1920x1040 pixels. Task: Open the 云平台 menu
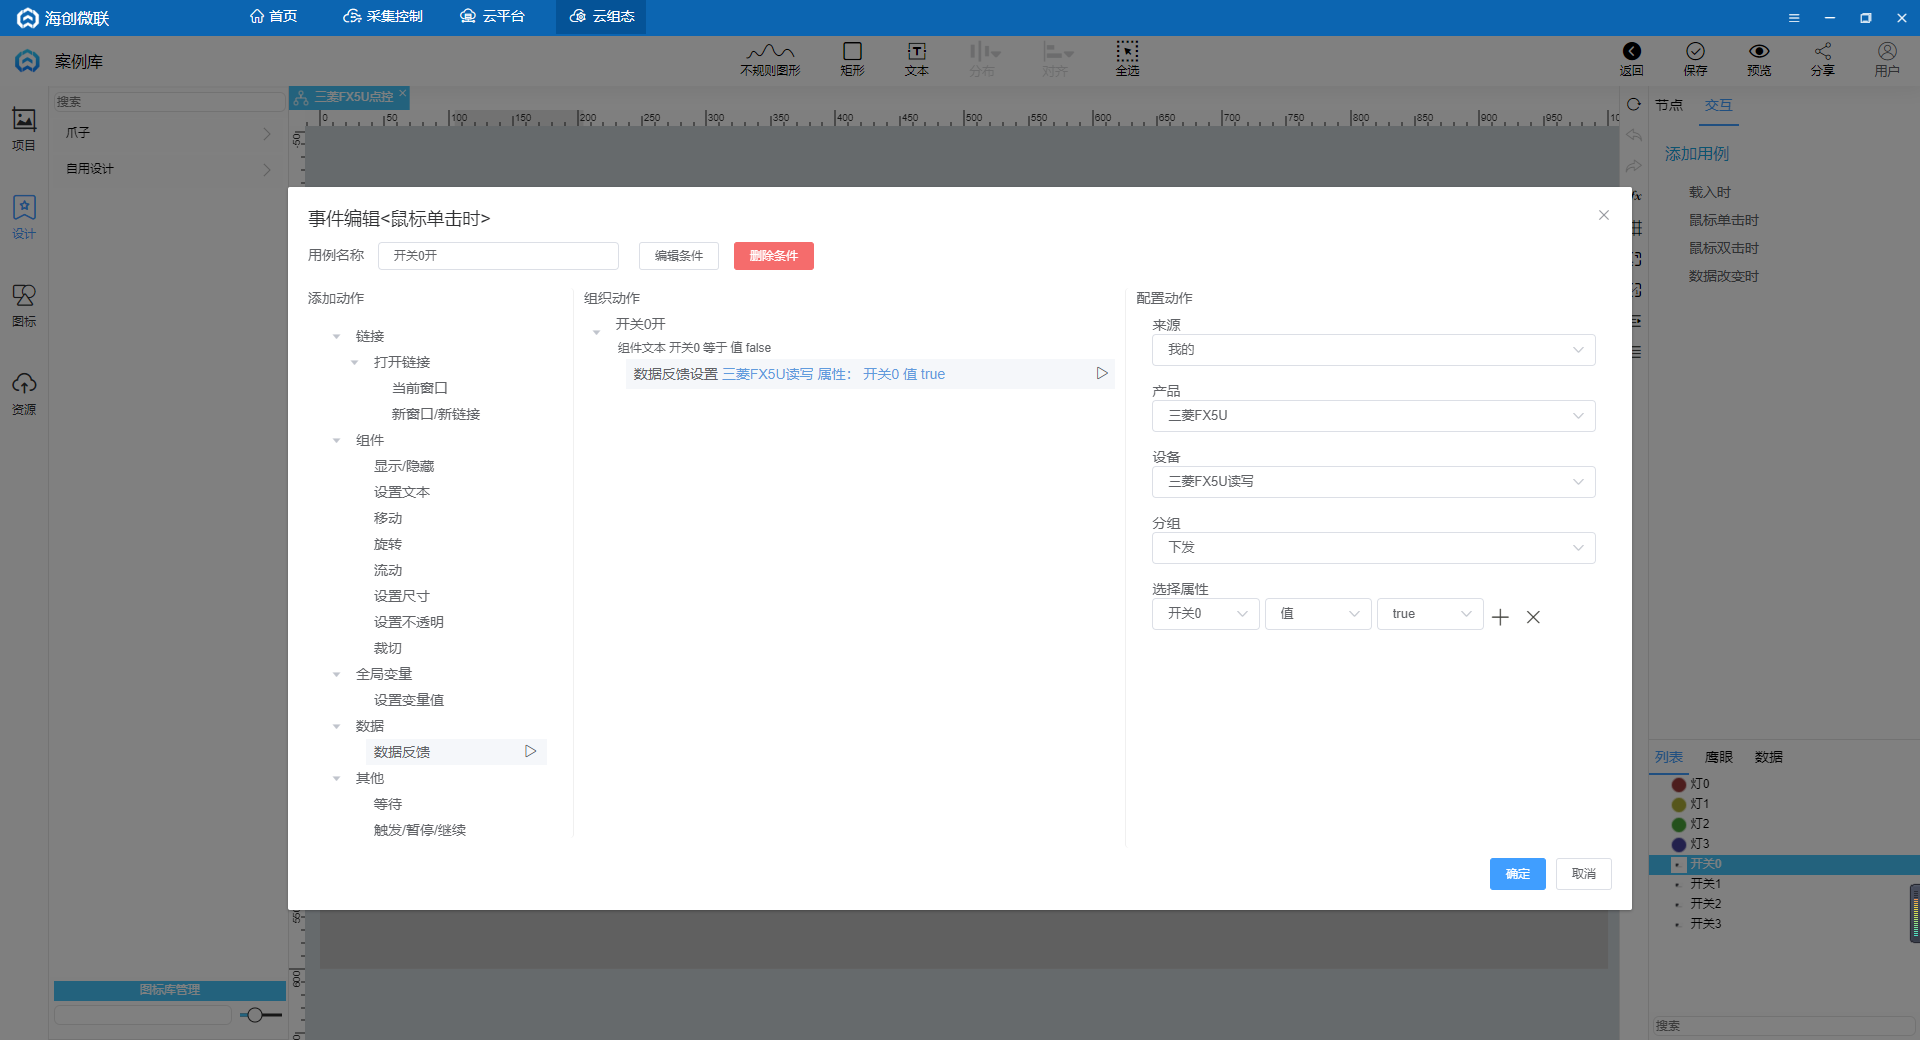coord(492,17)
